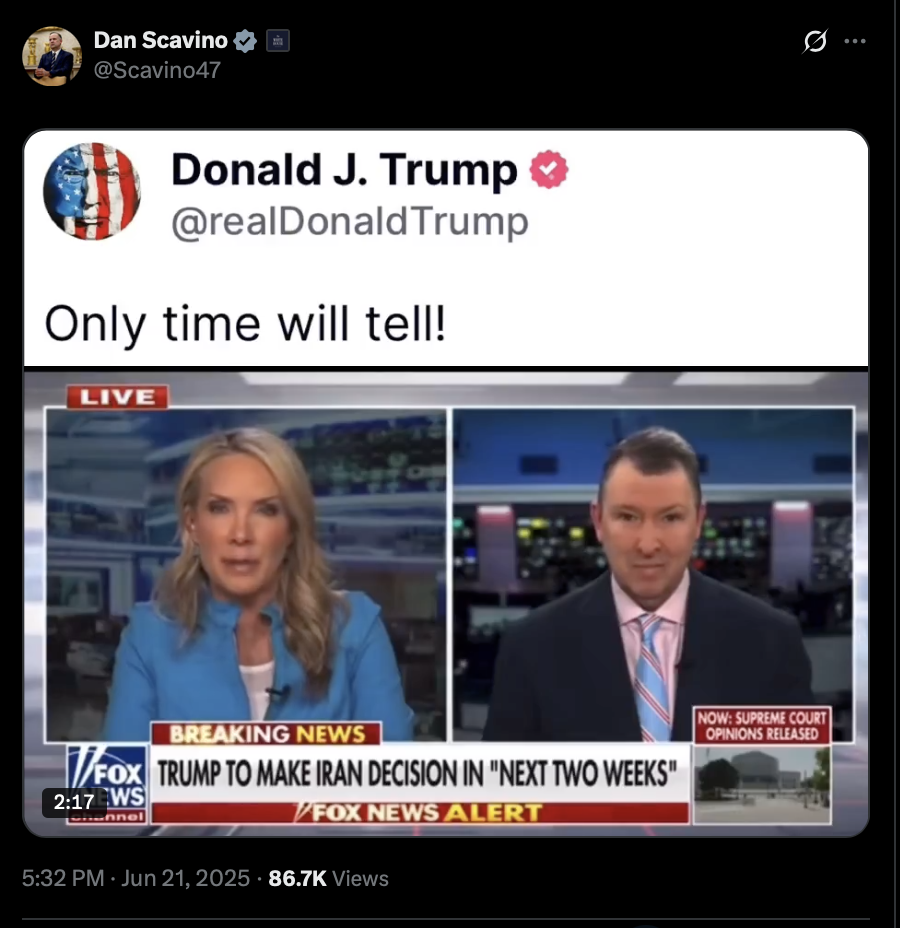Open the 5:32 PM Jun 21, 2025 timestamp
The width and height of the screenshot is (900, 928).
tap(136, 878)
